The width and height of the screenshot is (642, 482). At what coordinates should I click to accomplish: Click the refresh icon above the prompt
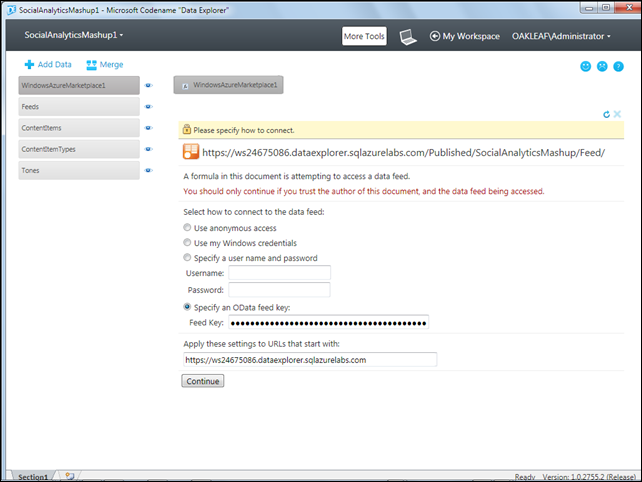click(606, 114)
